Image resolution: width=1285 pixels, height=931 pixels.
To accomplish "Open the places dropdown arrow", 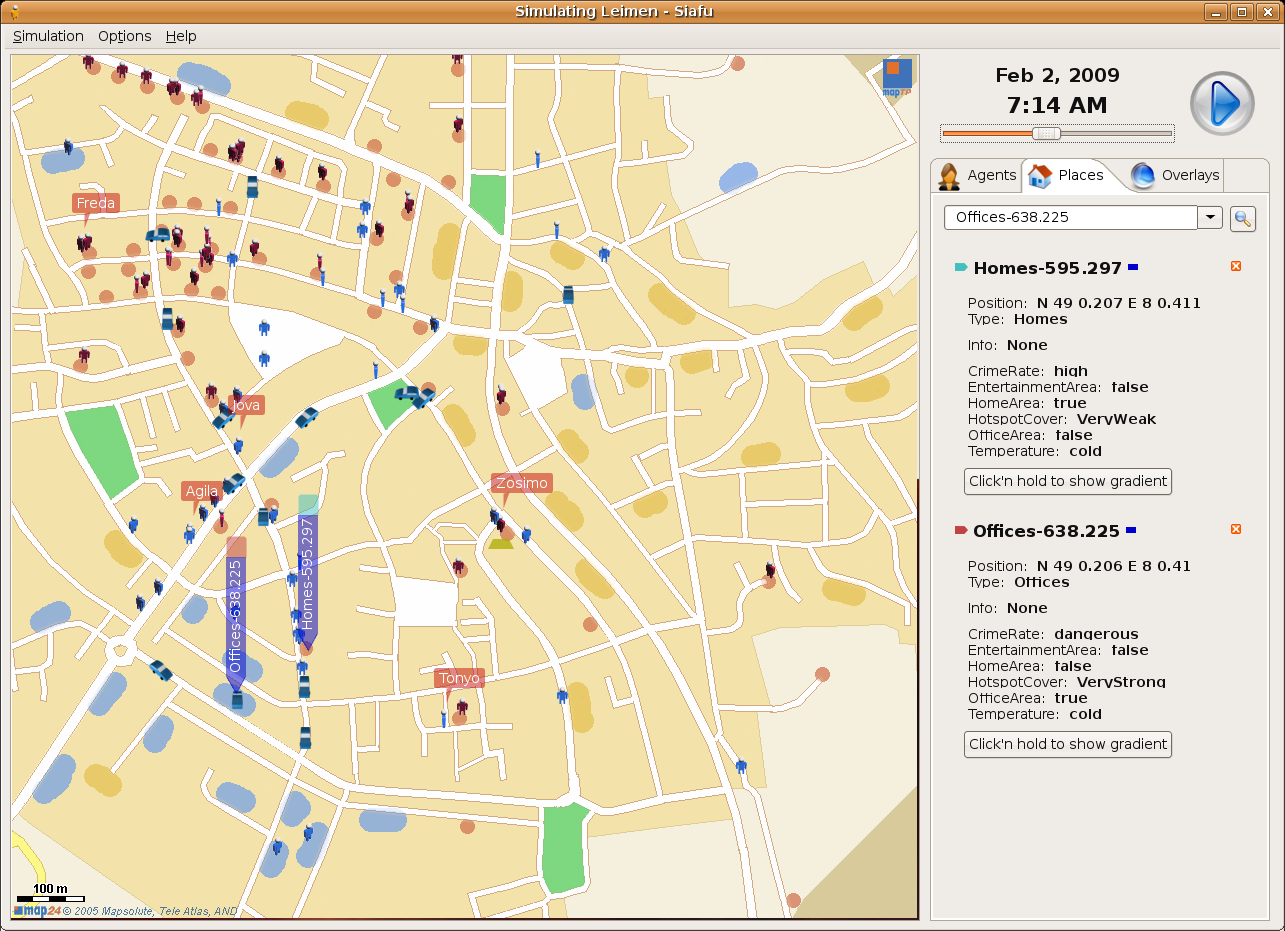I will coord(1210,217).
